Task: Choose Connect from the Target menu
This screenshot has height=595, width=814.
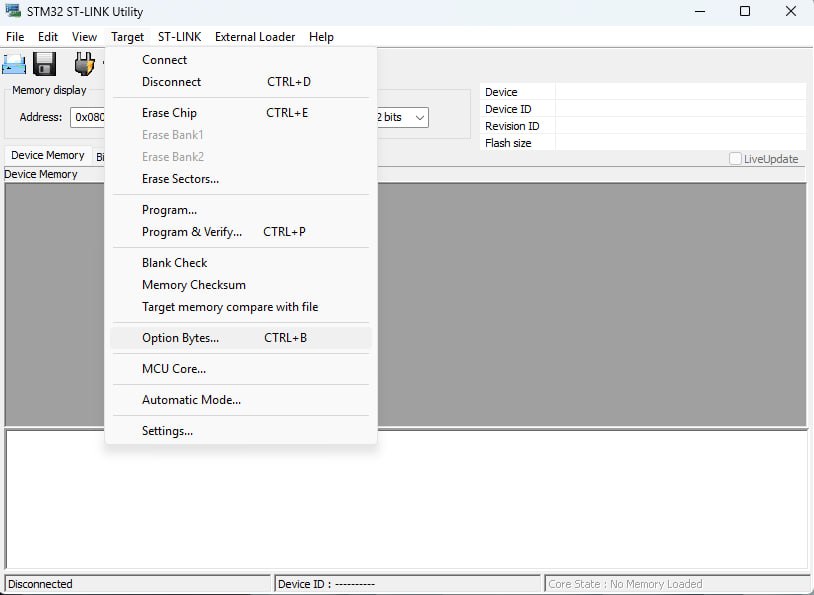Action: [x=241, y=60]
